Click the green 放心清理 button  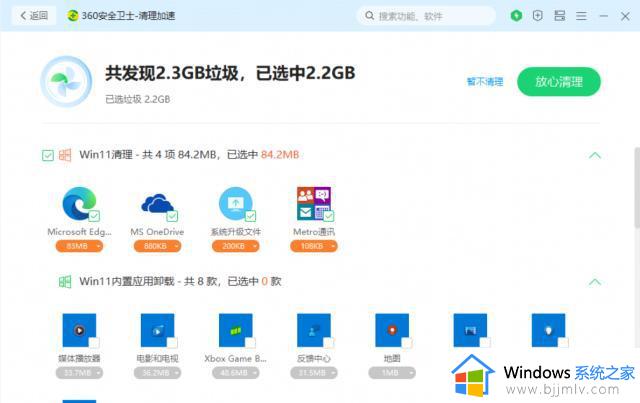[x=559, y=82]
